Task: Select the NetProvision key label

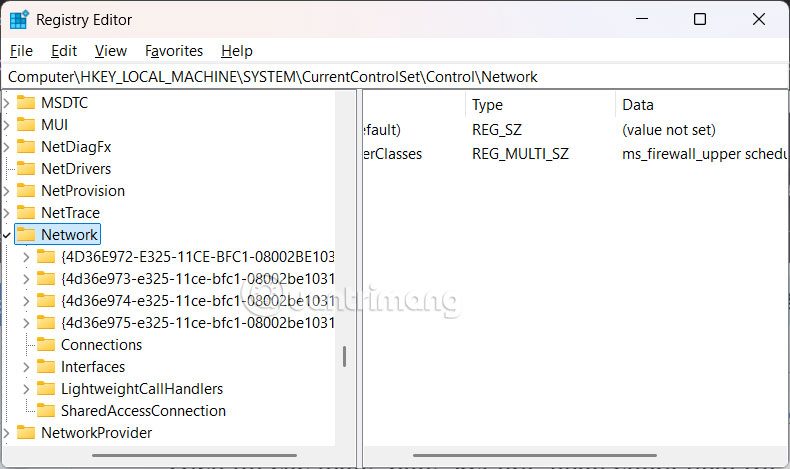Action: point(83,191)
